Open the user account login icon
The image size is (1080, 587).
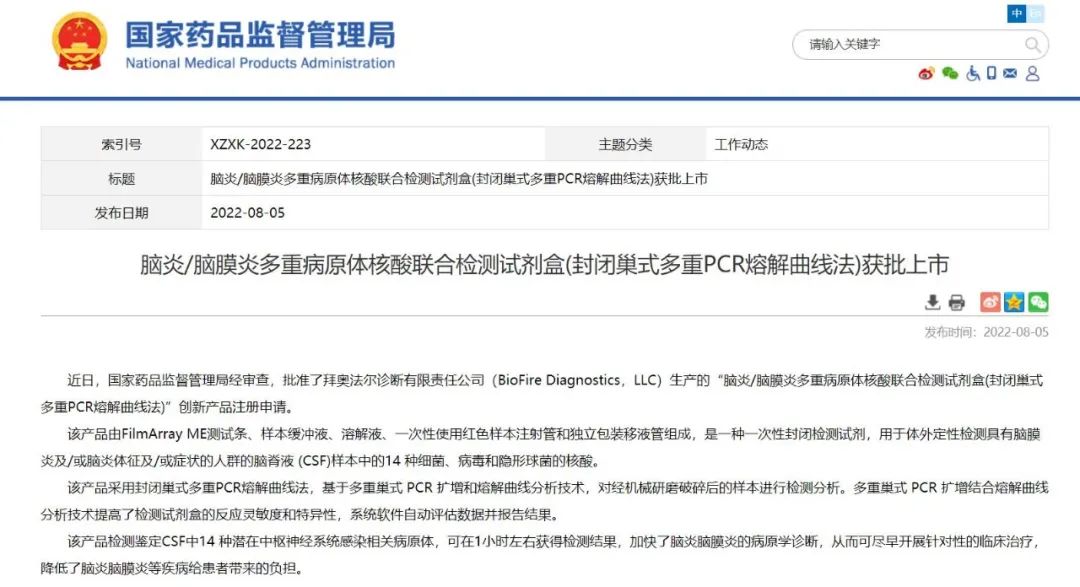point(1033,74)
